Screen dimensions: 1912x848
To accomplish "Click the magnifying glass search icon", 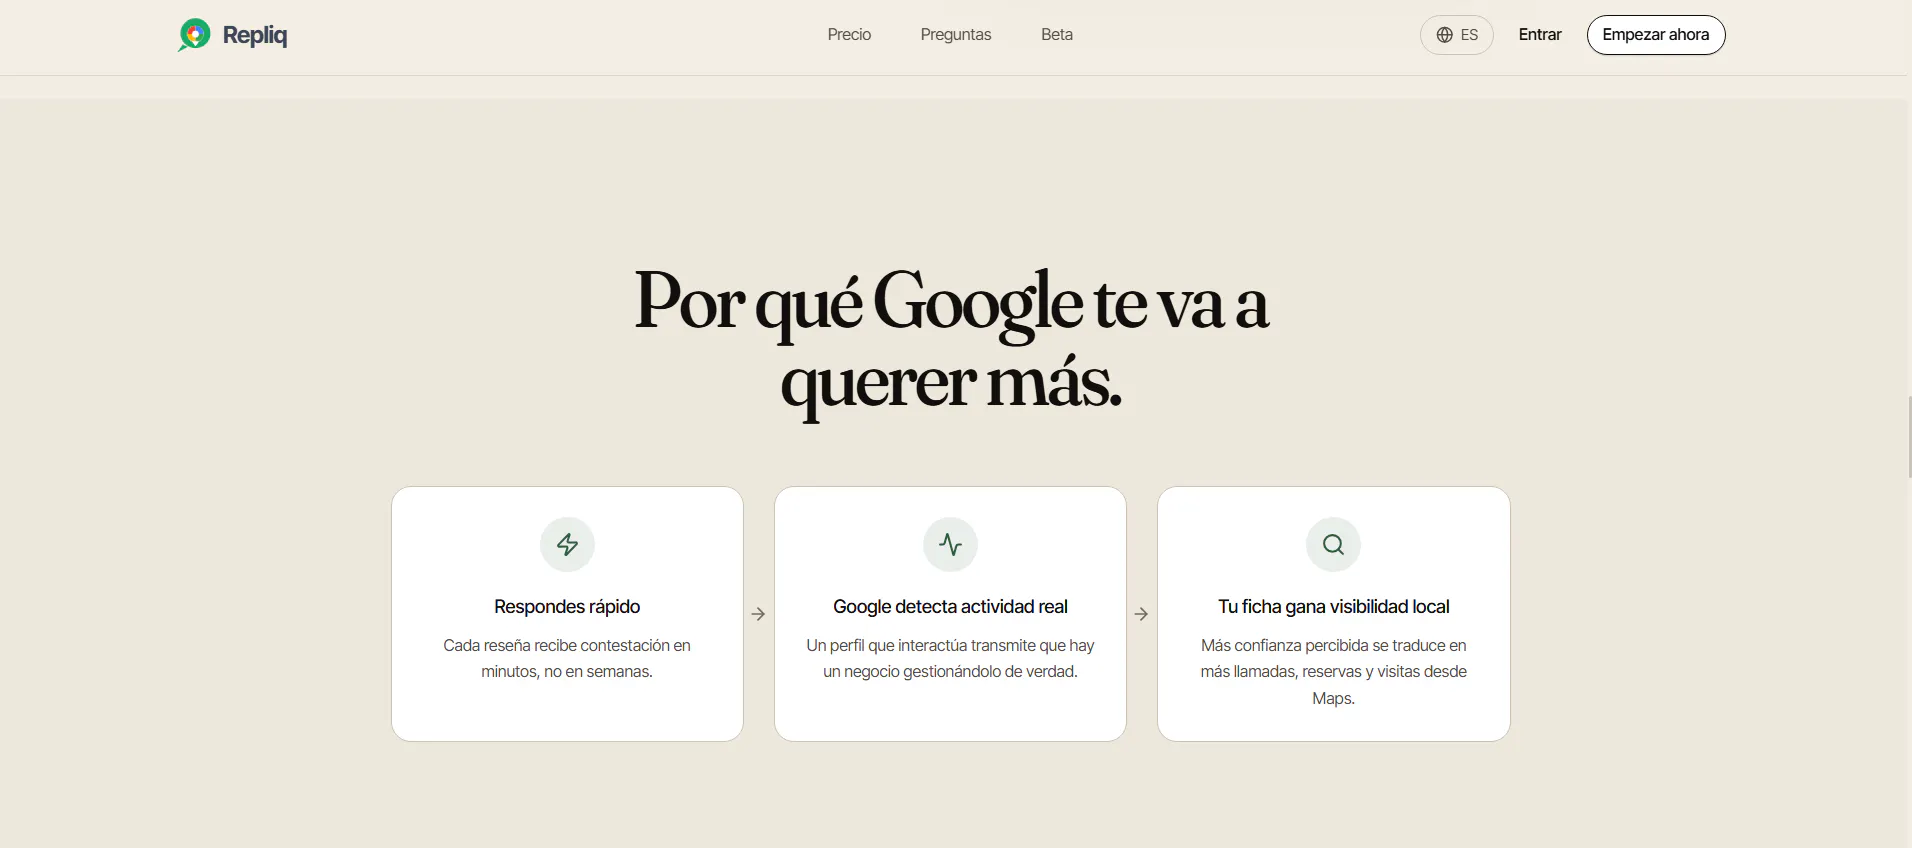I will pyautogui.click(x=1333, y=544).
